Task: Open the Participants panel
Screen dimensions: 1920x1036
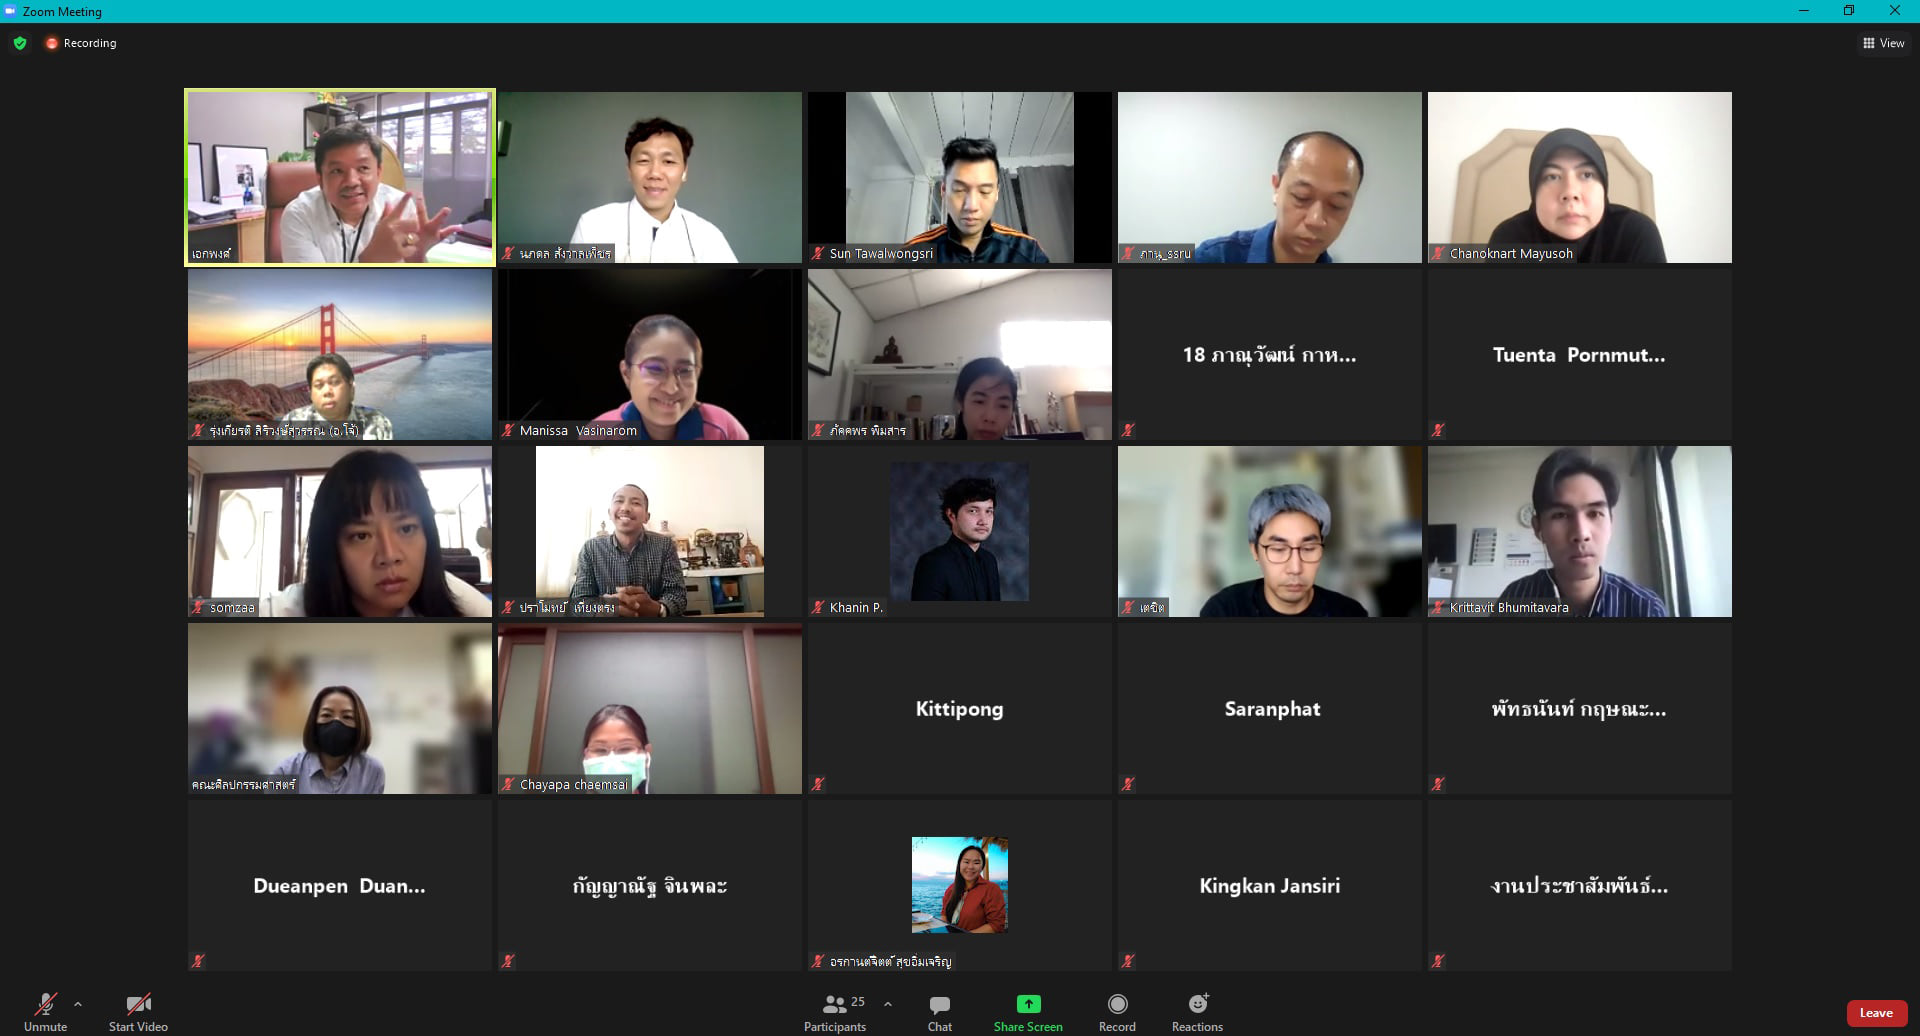Action: [x=835, y=1012]
